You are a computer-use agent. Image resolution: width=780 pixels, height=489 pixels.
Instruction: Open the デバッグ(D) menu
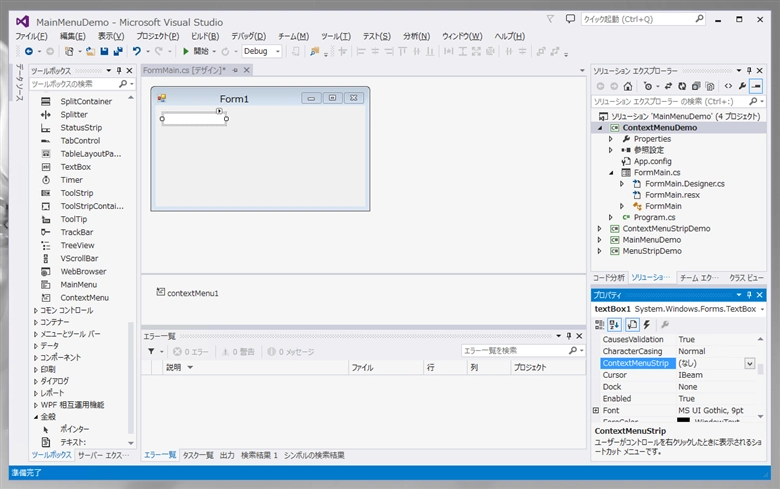click(249, 36)
